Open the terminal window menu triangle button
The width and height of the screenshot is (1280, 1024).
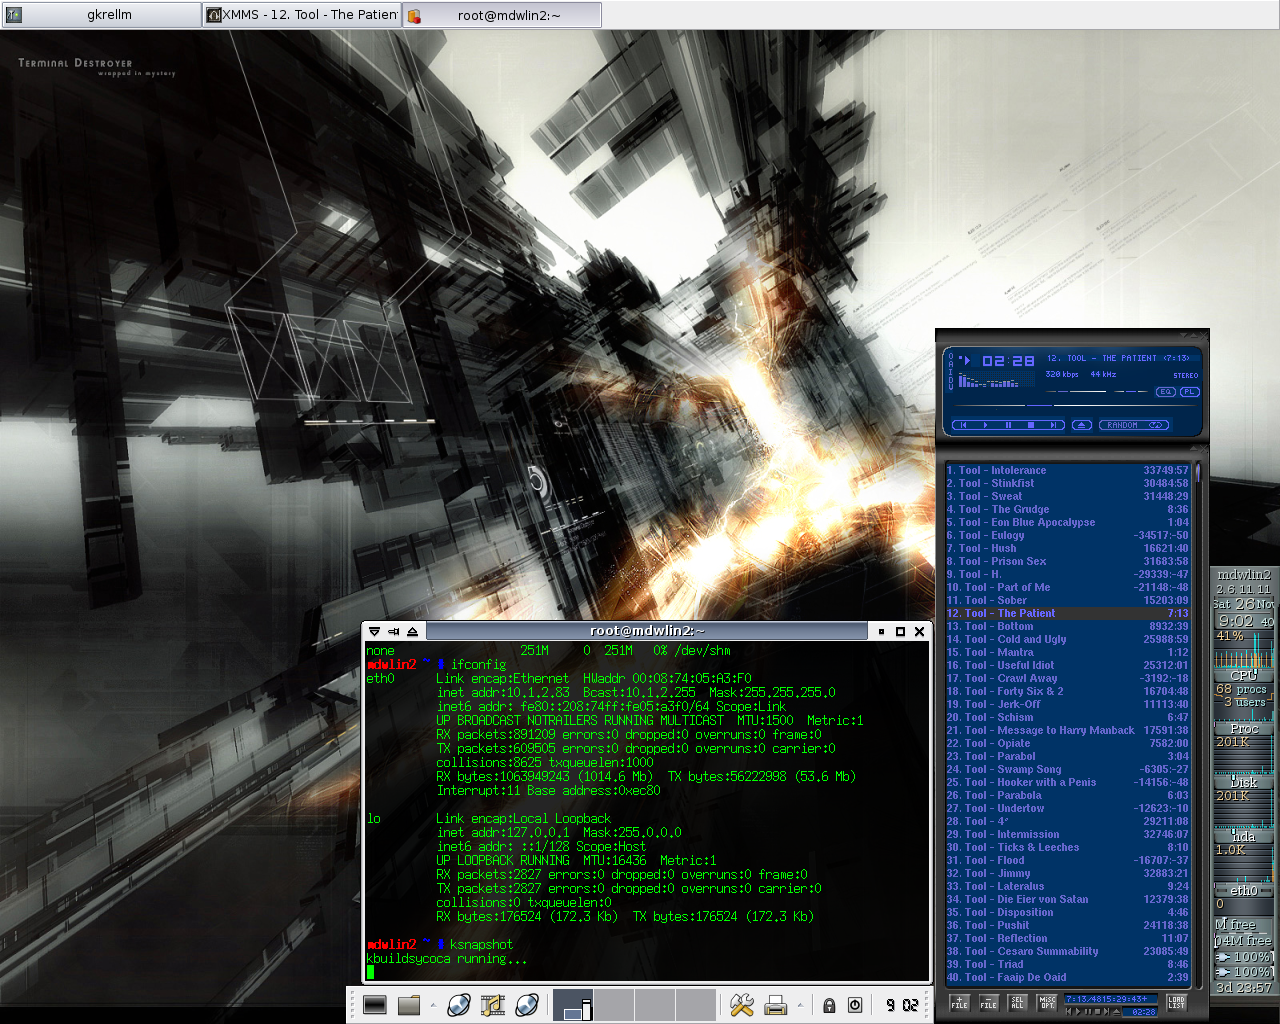pos(374,631)
